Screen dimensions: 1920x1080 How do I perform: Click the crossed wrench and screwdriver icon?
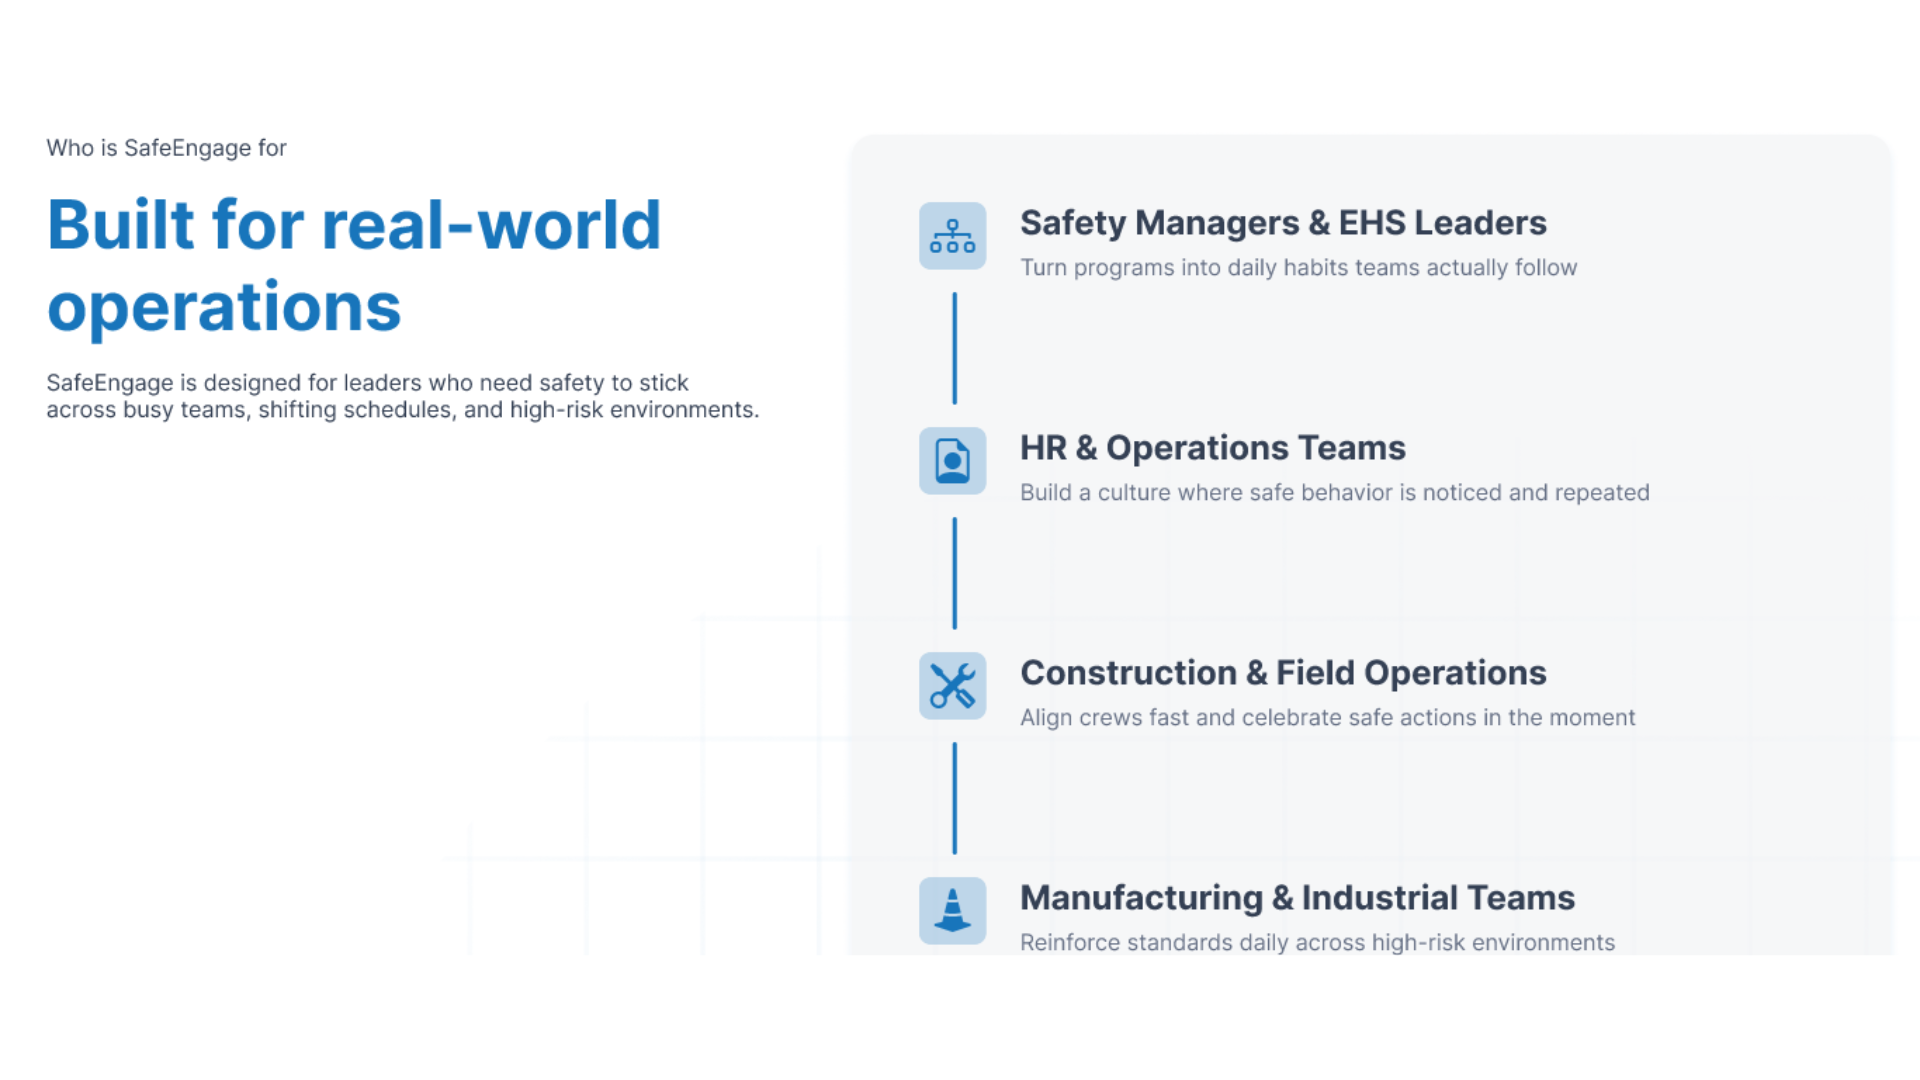coord(952,686)
